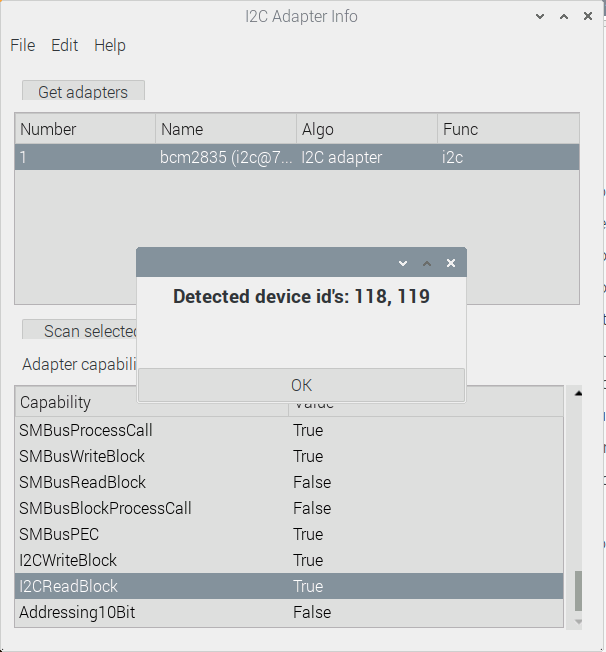The image size is (606, 652).
Task: Close the detected device popup dialog
Action: tap(451, 263)
